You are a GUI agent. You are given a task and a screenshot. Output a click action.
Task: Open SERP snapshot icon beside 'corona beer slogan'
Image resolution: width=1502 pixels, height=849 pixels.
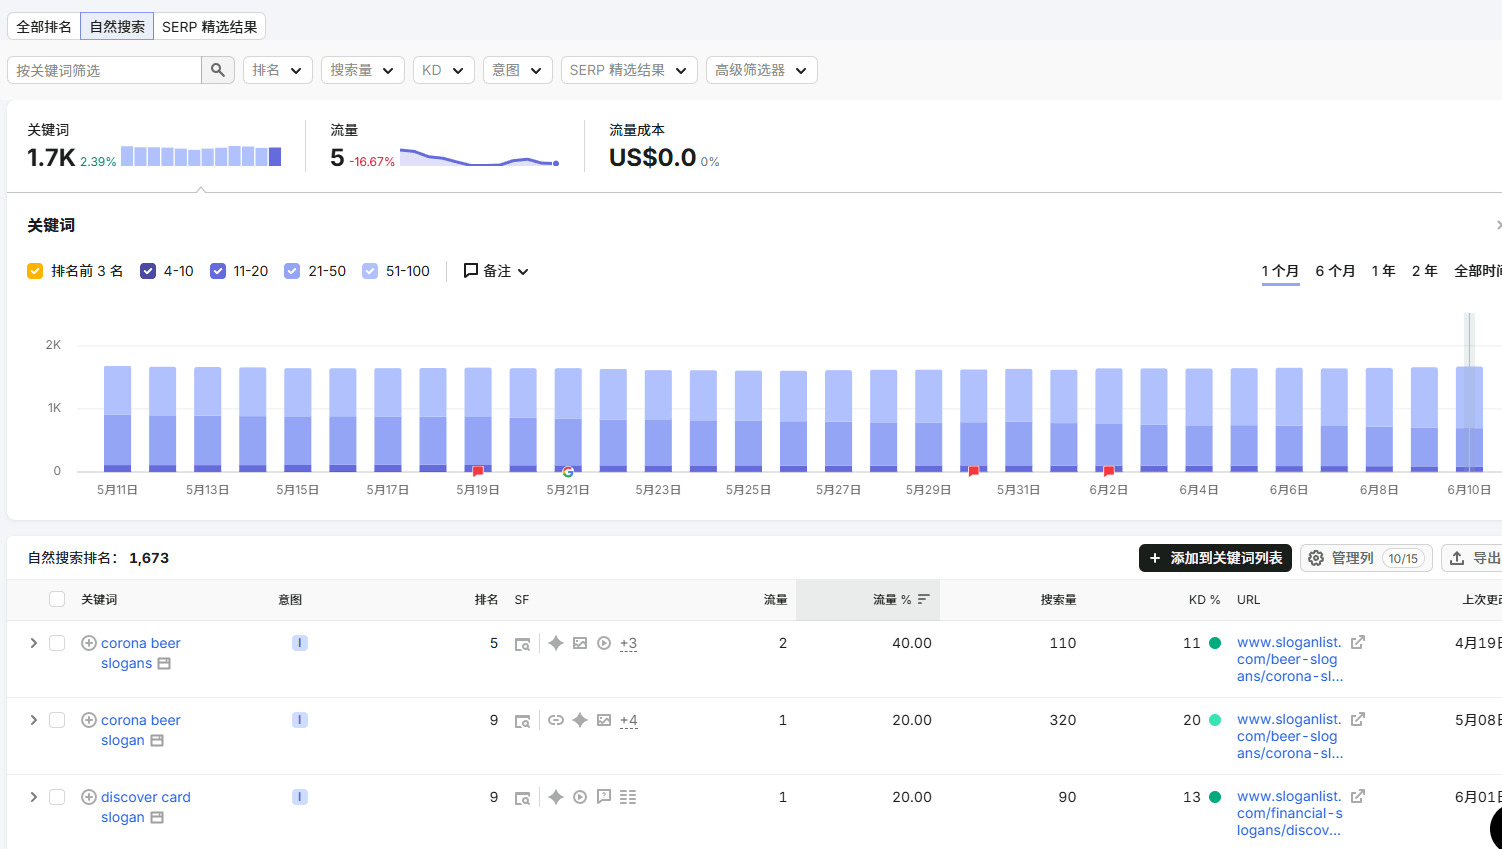(x=157, y=741)
